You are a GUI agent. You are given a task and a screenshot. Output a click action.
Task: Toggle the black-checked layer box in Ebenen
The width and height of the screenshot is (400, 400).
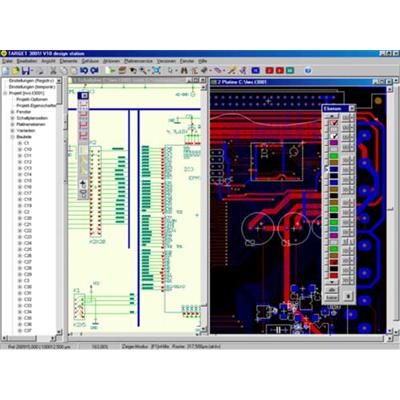[334, 136]
